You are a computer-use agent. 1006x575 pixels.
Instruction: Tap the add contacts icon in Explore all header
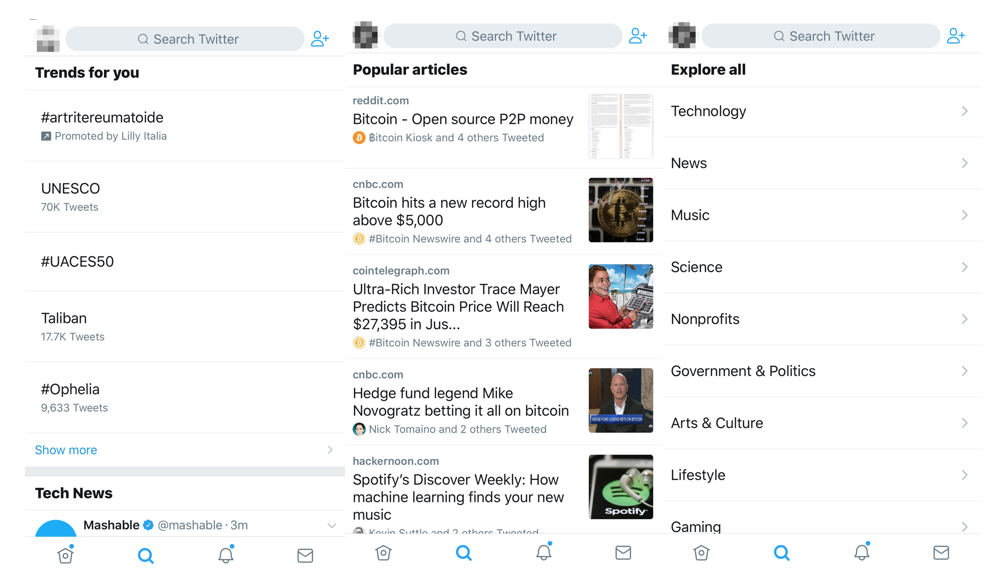click(956, 36)
